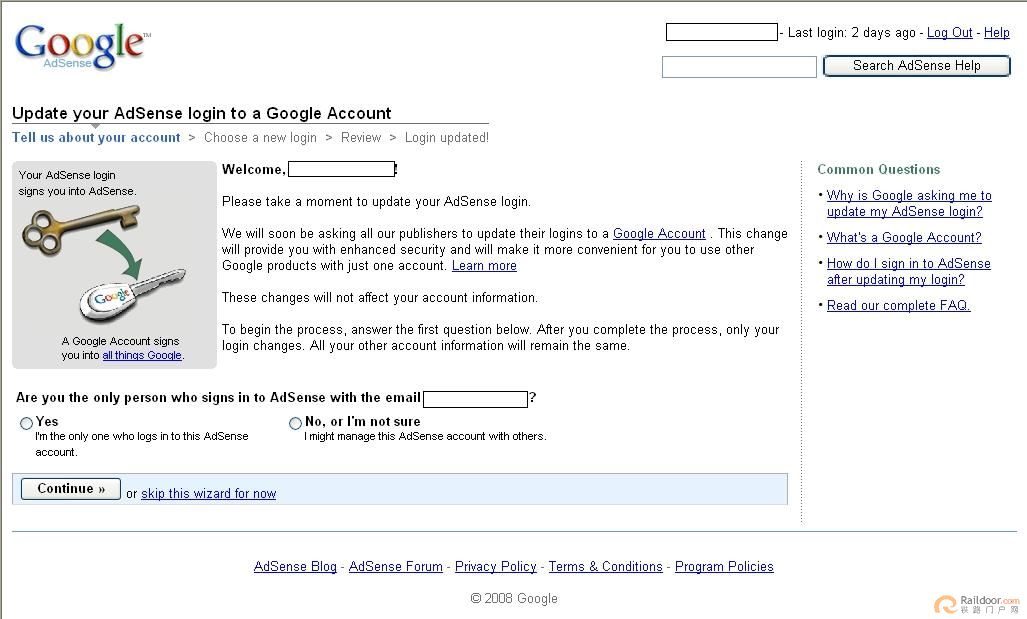Click the Log Out link
The height and width of the screenshot is (619, 1027).
click(949, 33)
